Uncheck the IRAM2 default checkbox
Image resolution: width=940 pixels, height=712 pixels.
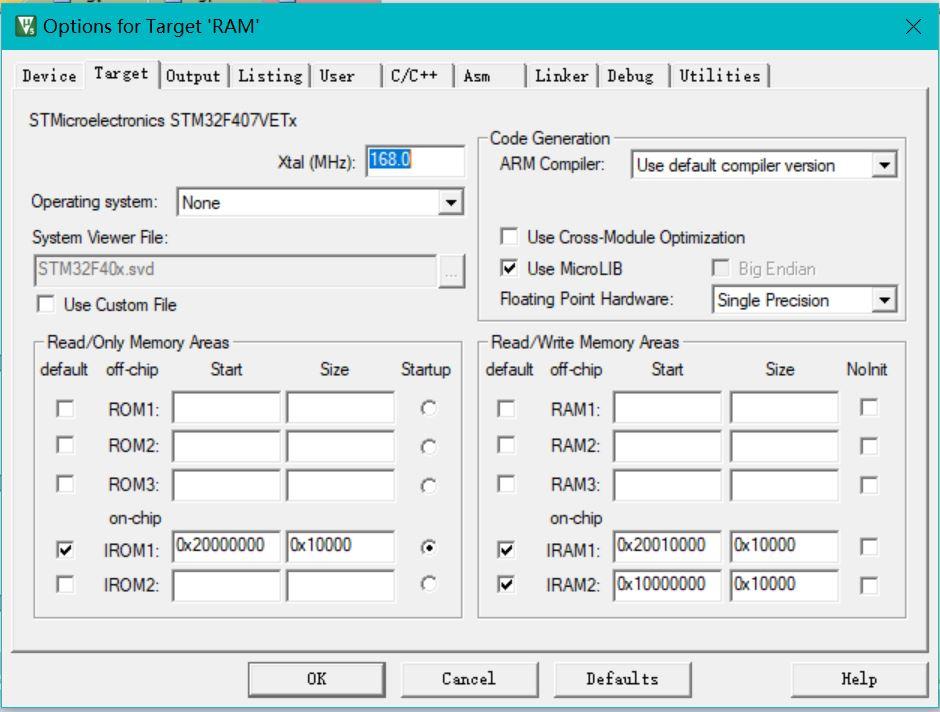pos(506,584)
